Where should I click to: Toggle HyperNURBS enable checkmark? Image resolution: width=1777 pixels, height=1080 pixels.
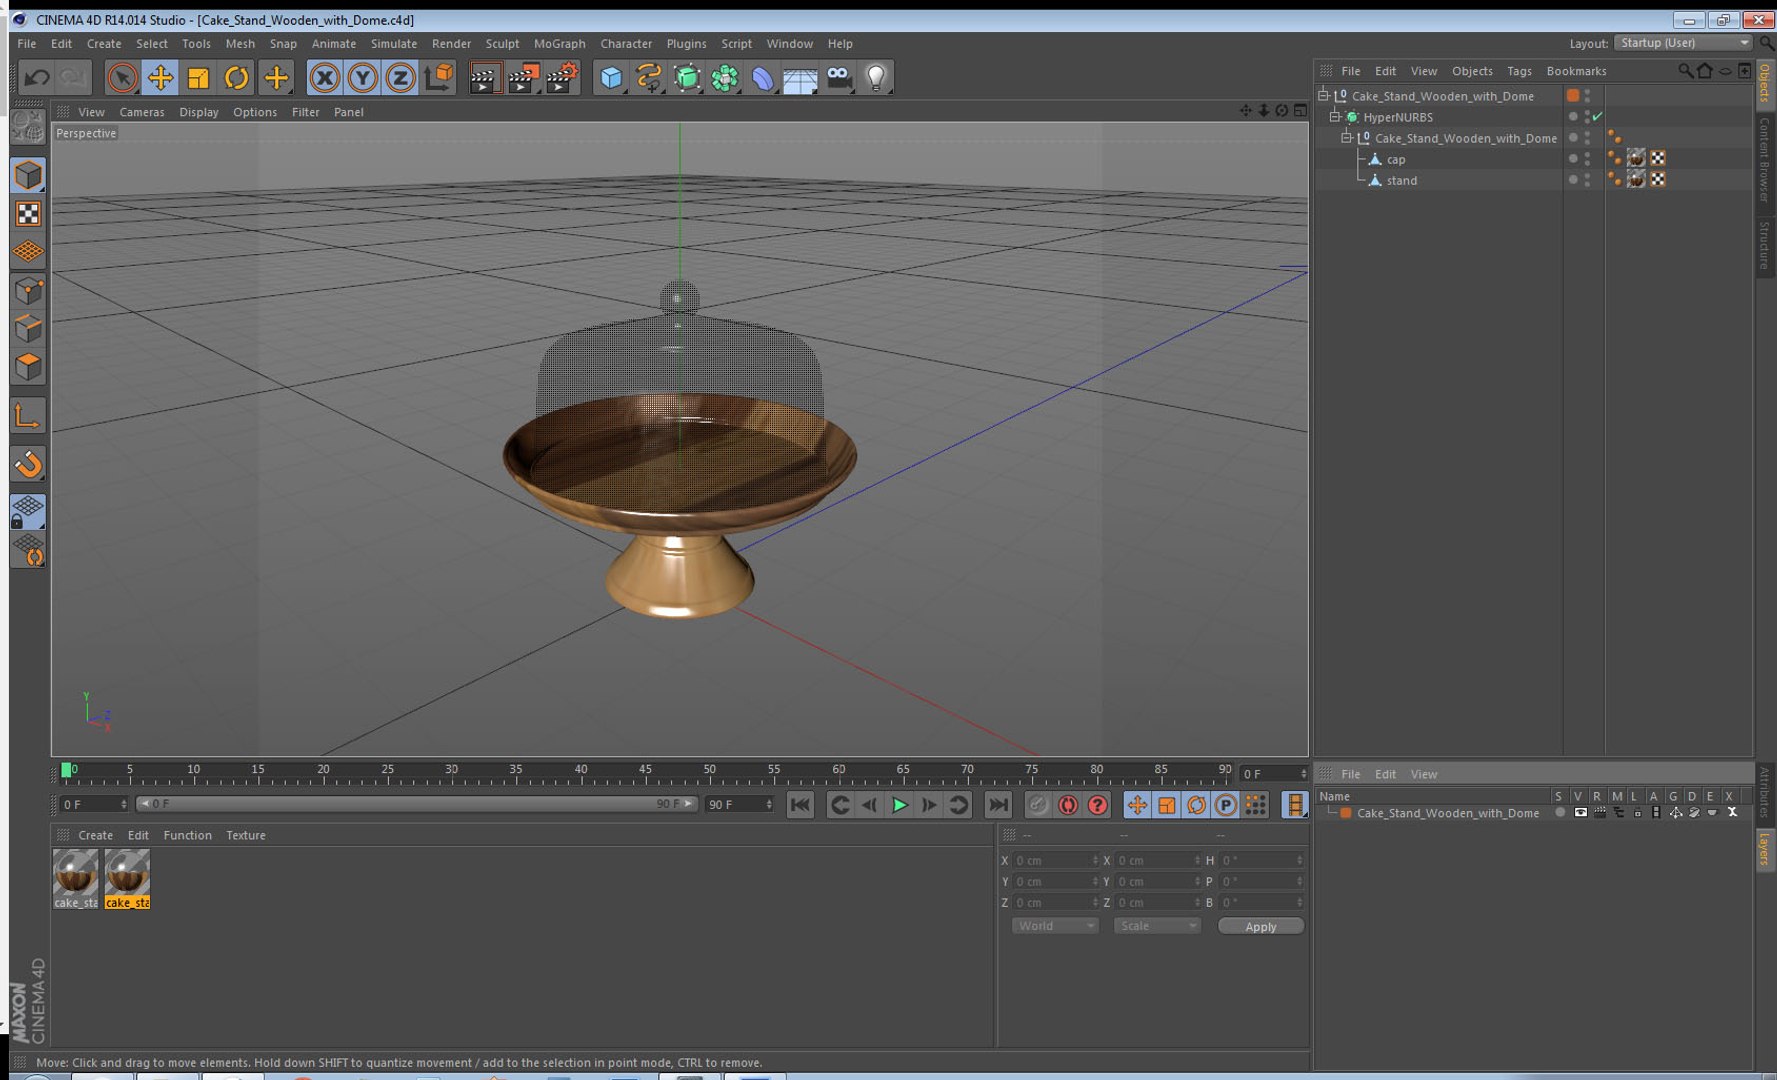pos(1598,117)
